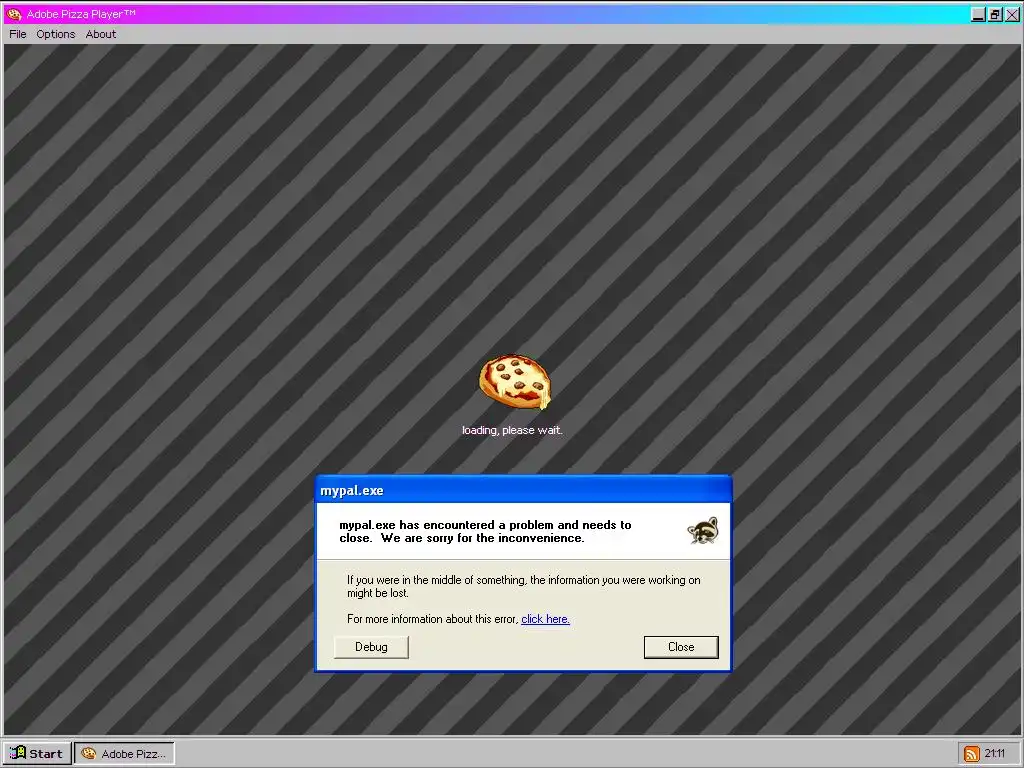Follow the "click here" error info link
This screenshot has width=1024, height=768.
tap(545, 619)
